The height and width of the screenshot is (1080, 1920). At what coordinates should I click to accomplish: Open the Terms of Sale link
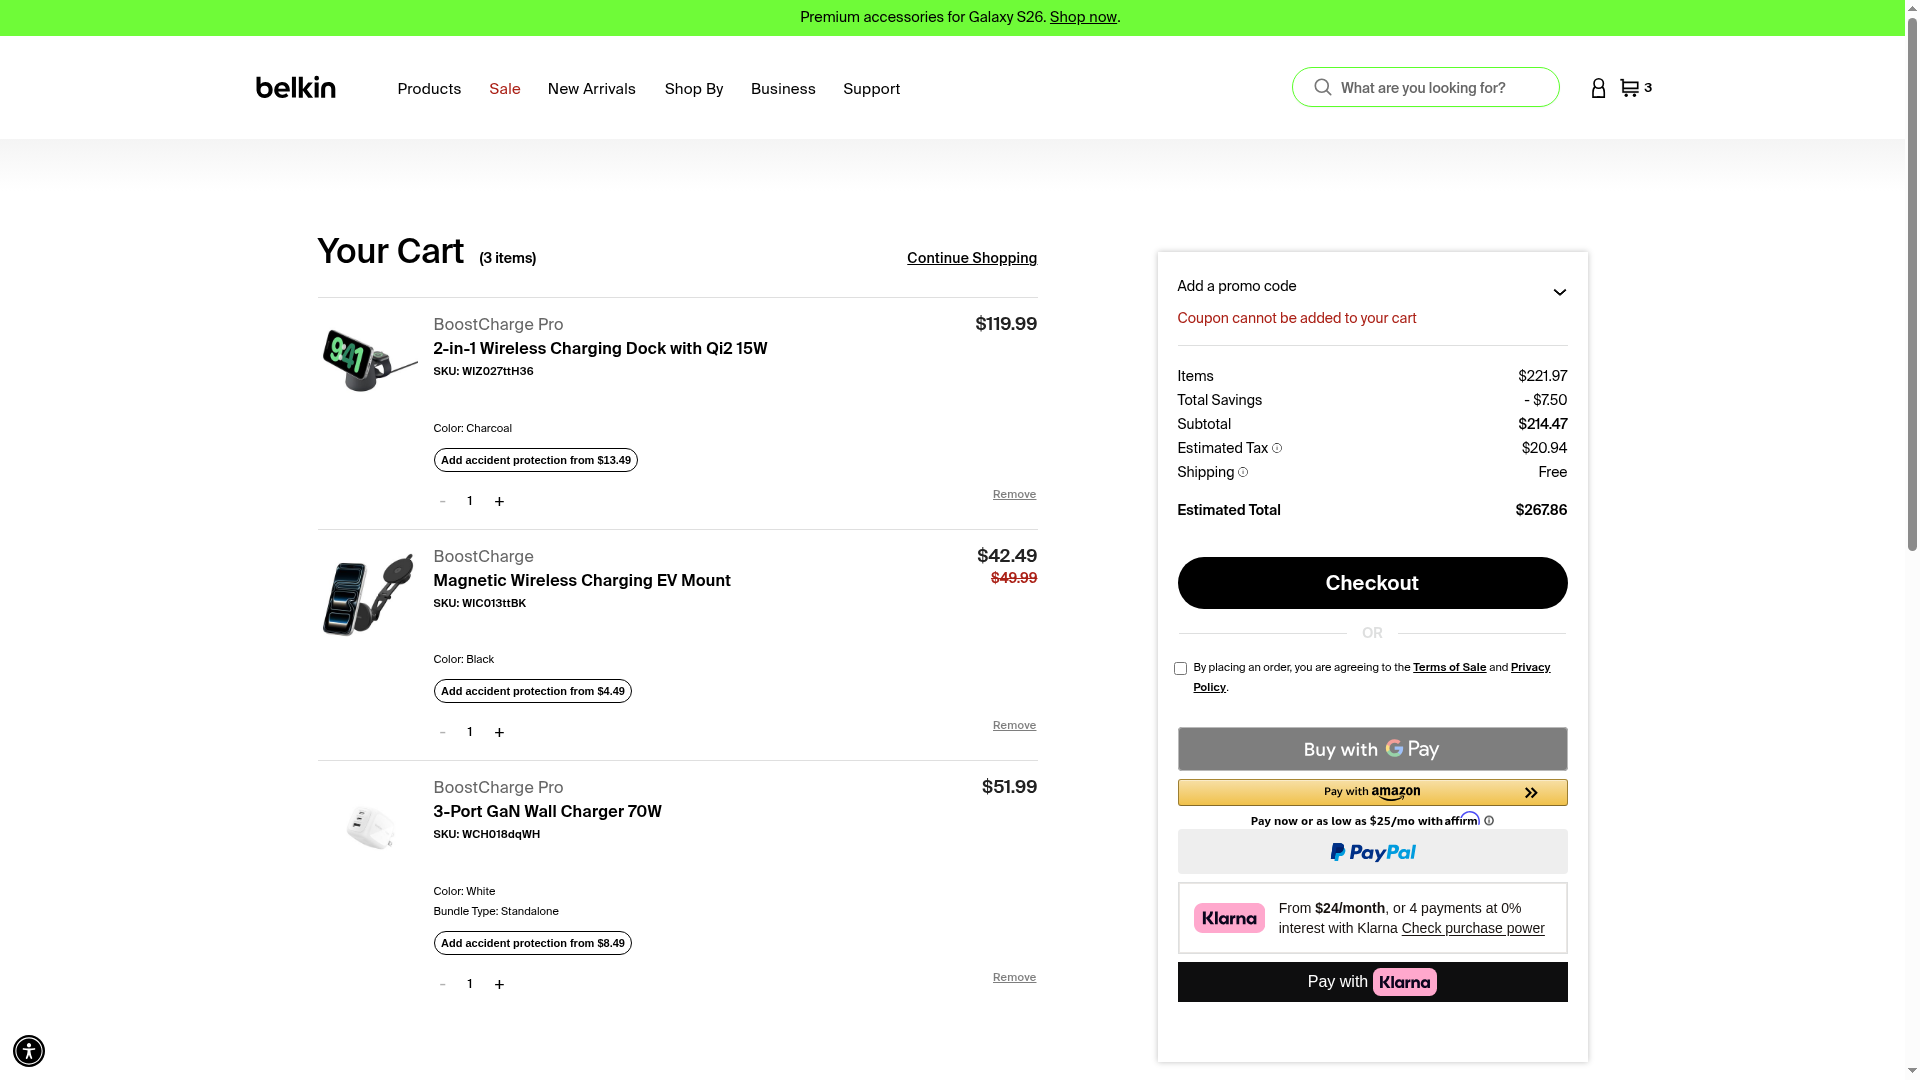point(1449,667)
